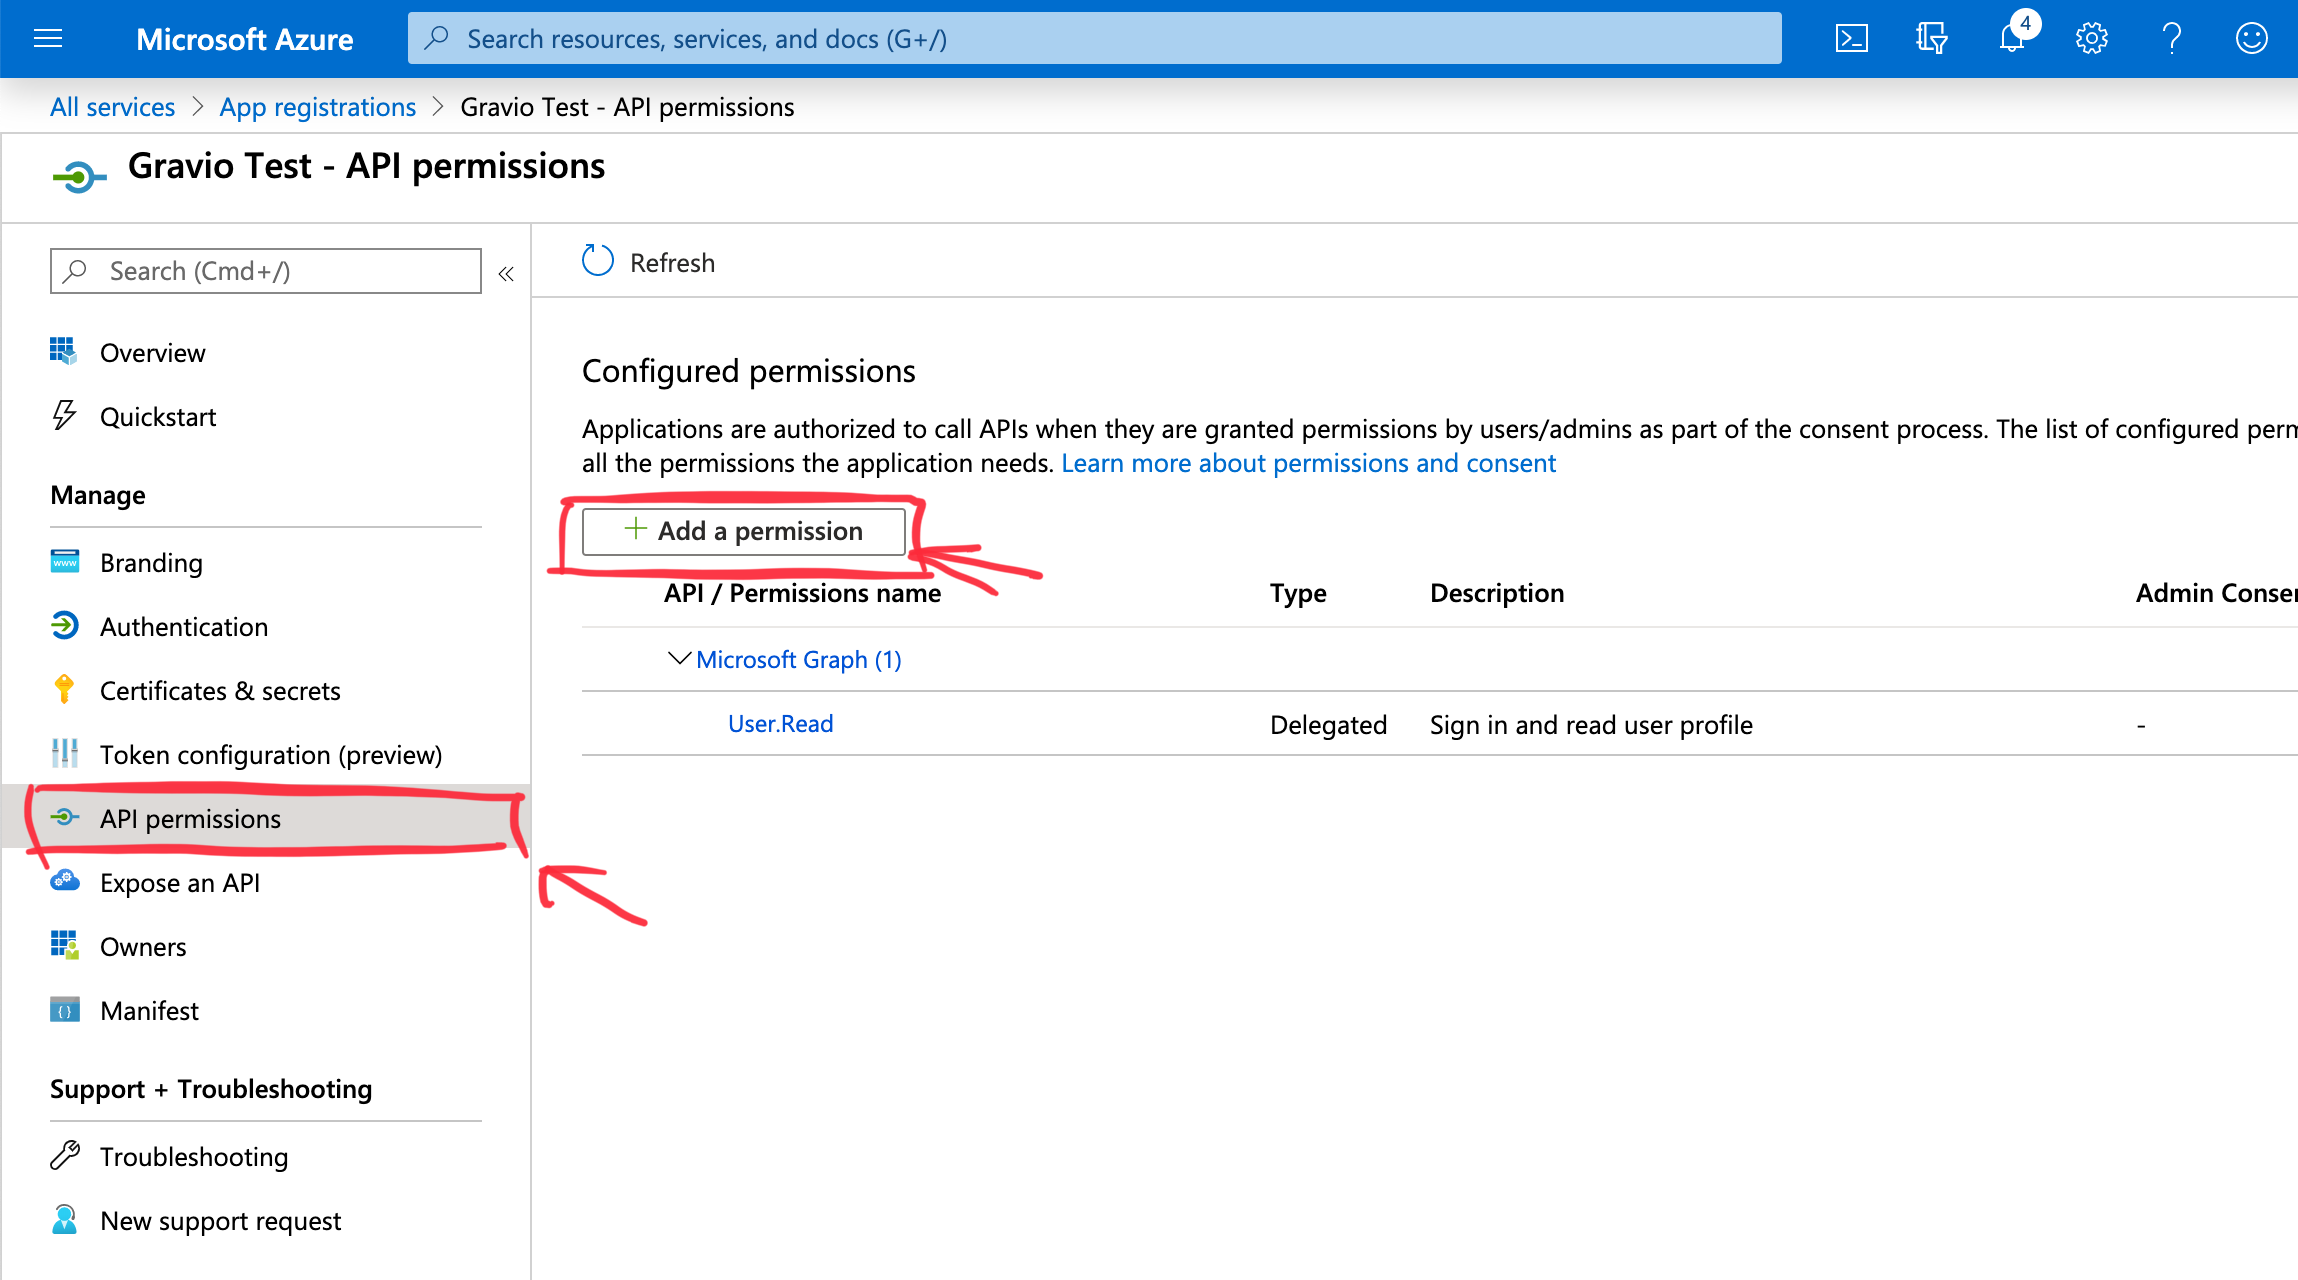Click the Expose an API cloud icon
Image resolution: width=2298 pixels, height=1280 pixels.
[x=64, y=881]
